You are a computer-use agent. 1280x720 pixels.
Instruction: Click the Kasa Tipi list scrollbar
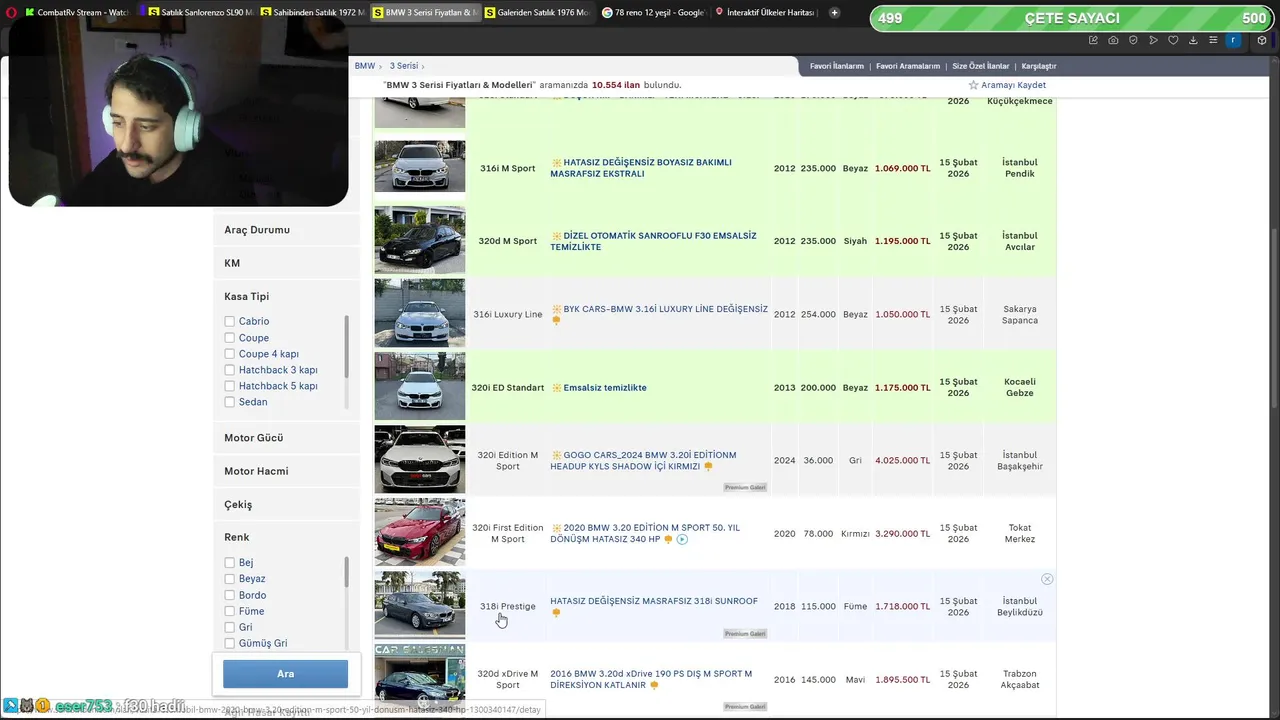tap(347, 346)
